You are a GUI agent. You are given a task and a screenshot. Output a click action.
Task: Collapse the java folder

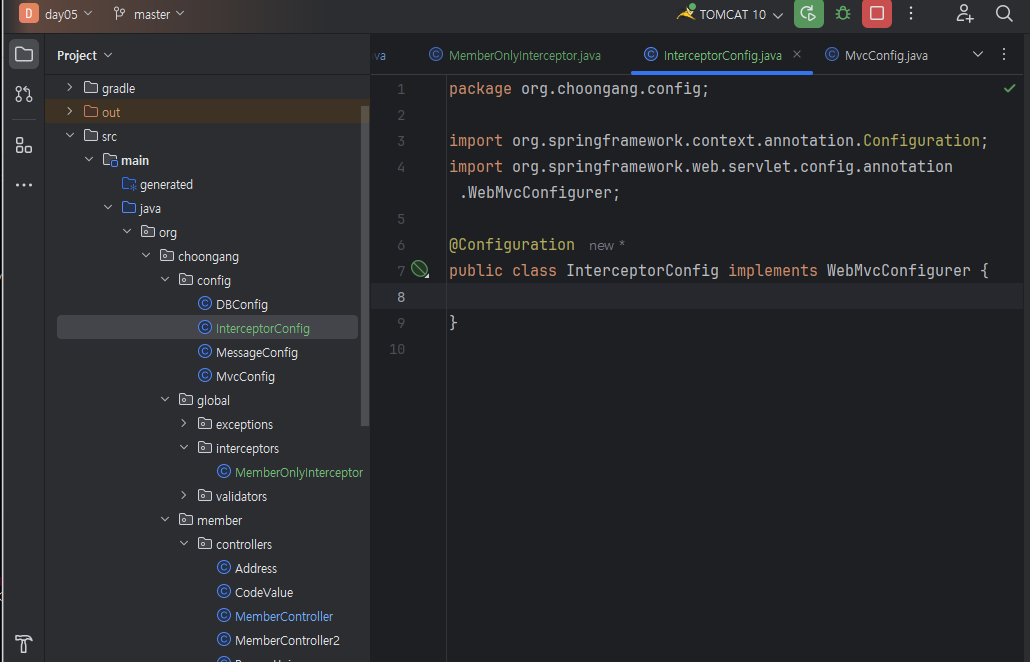(108, 208)
